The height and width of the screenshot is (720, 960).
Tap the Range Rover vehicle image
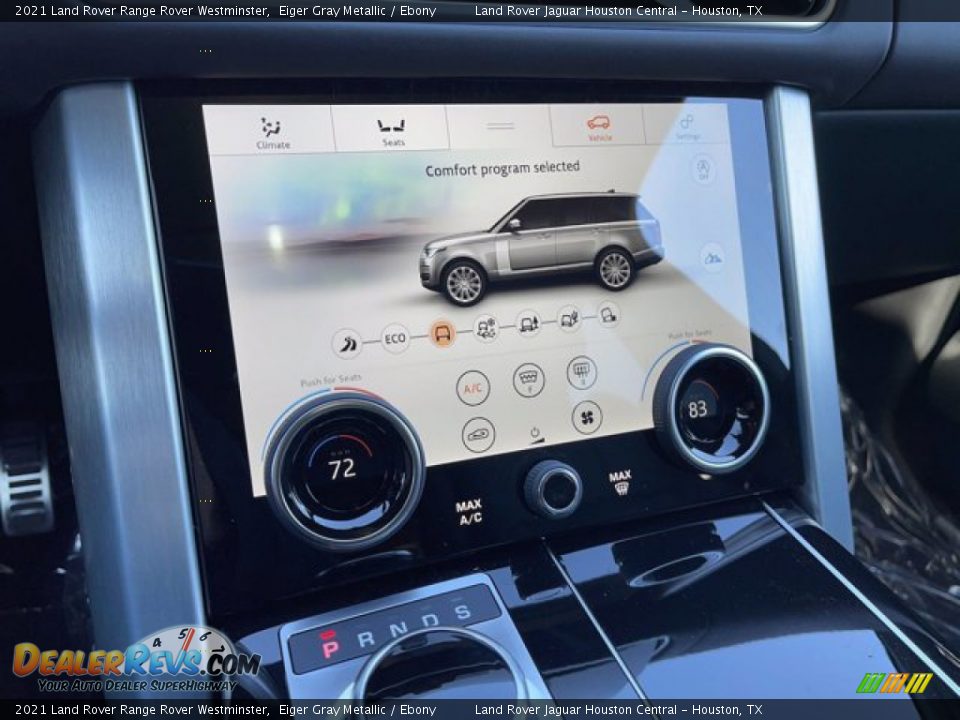[541, 249]
